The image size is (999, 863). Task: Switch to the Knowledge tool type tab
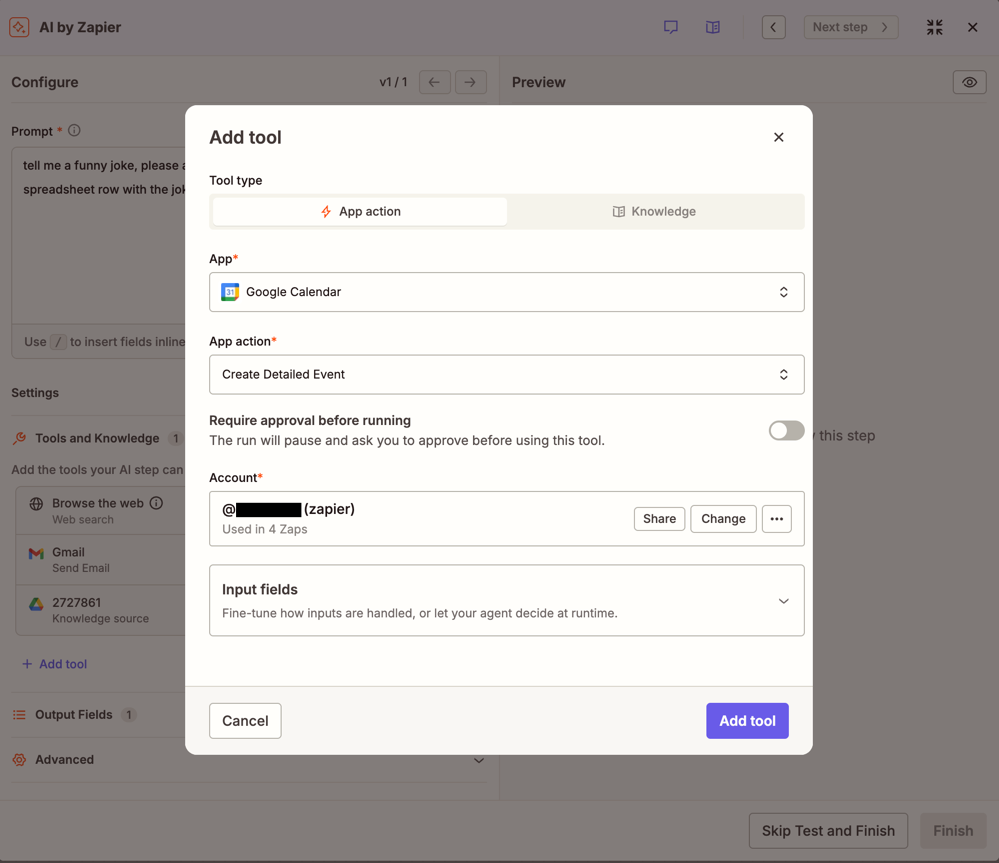coord(654,211)
